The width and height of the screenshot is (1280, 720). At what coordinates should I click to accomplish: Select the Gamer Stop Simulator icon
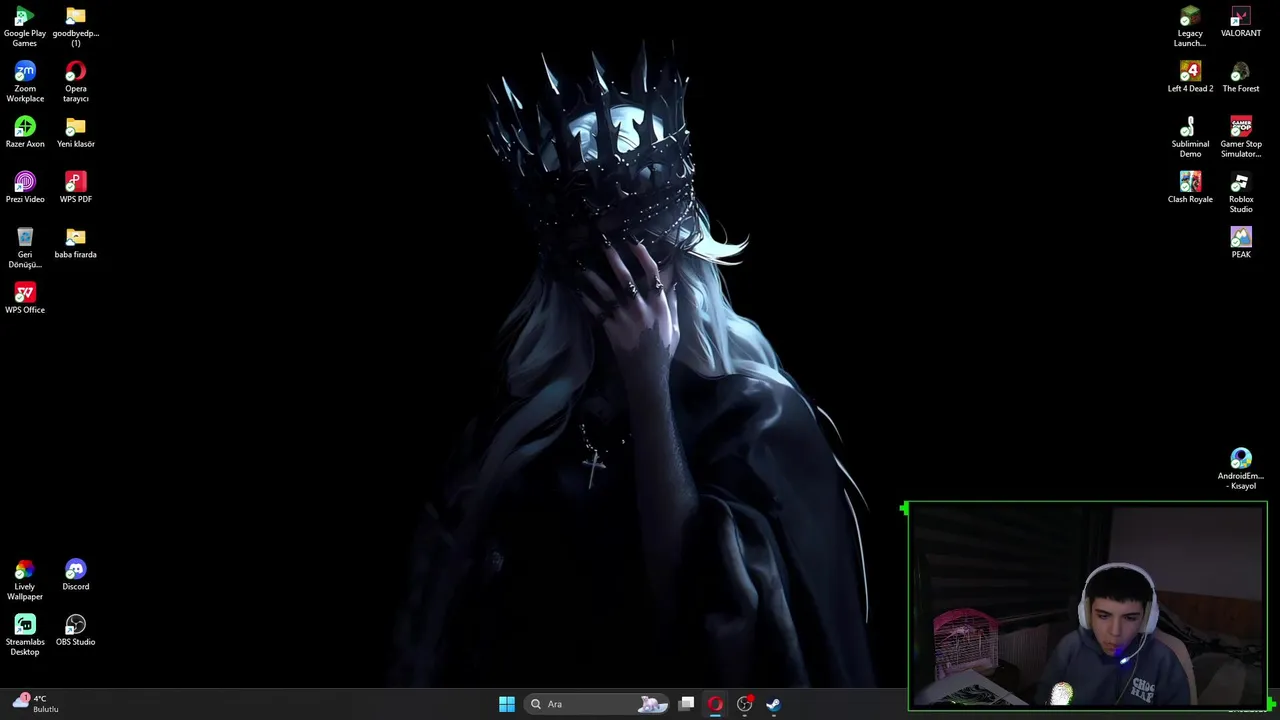1241,137
